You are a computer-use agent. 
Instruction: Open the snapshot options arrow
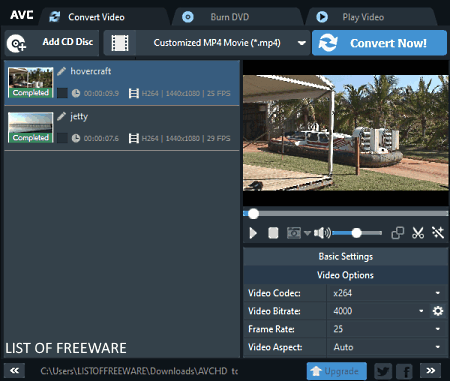[x=307, y=233]
